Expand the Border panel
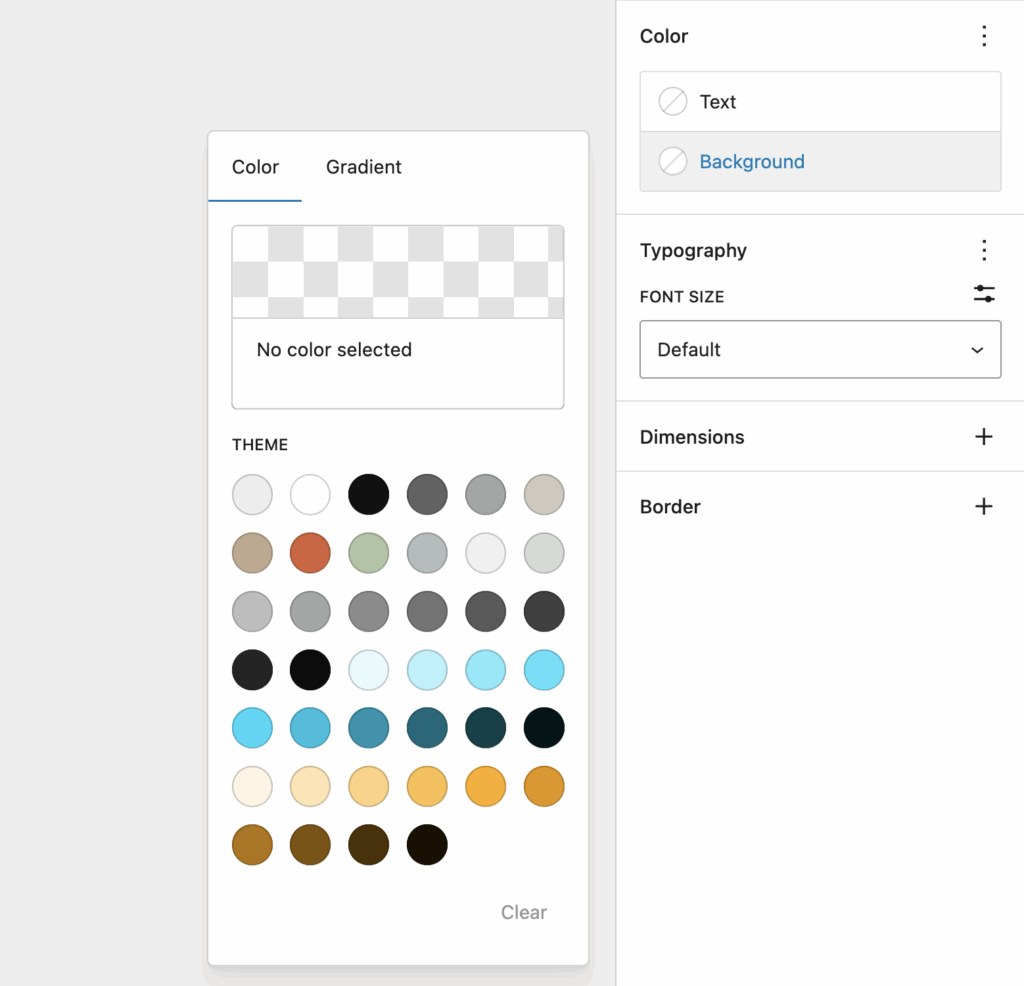This screenshot has height=986, width=1024. (x=670, y=507)
